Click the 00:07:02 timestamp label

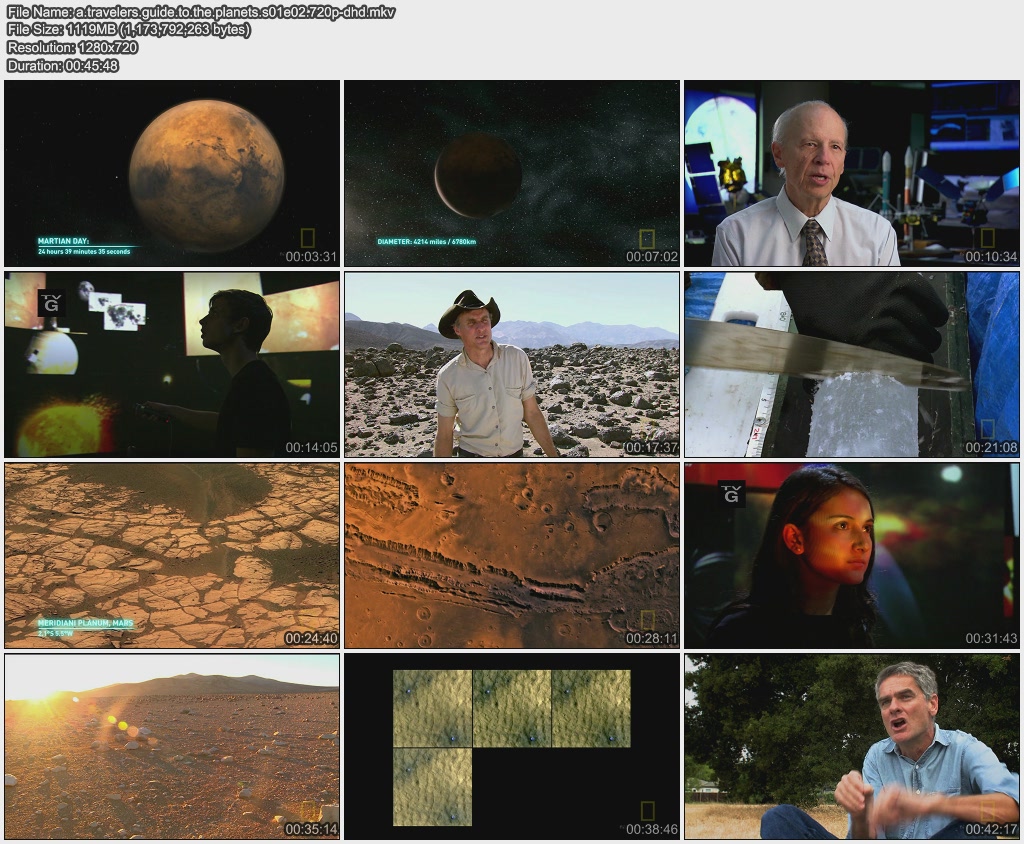point(651,257)
